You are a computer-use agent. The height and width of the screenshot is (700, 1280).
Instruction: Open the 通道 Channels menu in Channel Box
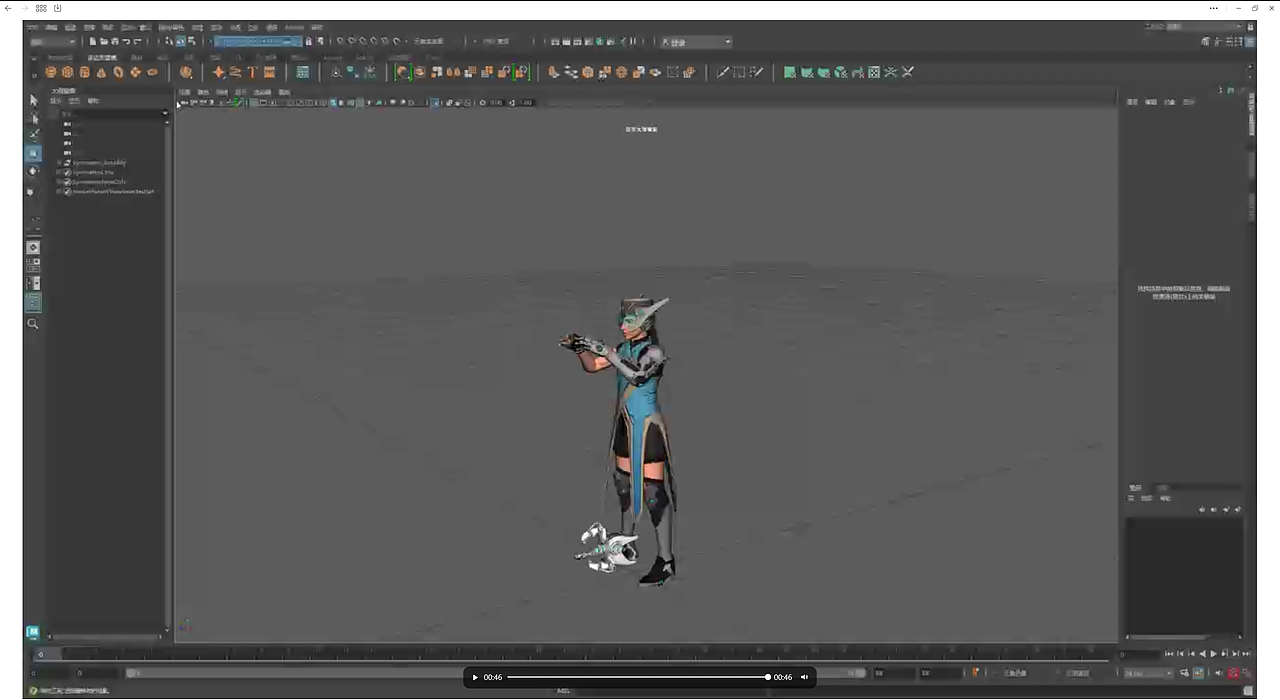[1133, 102]
